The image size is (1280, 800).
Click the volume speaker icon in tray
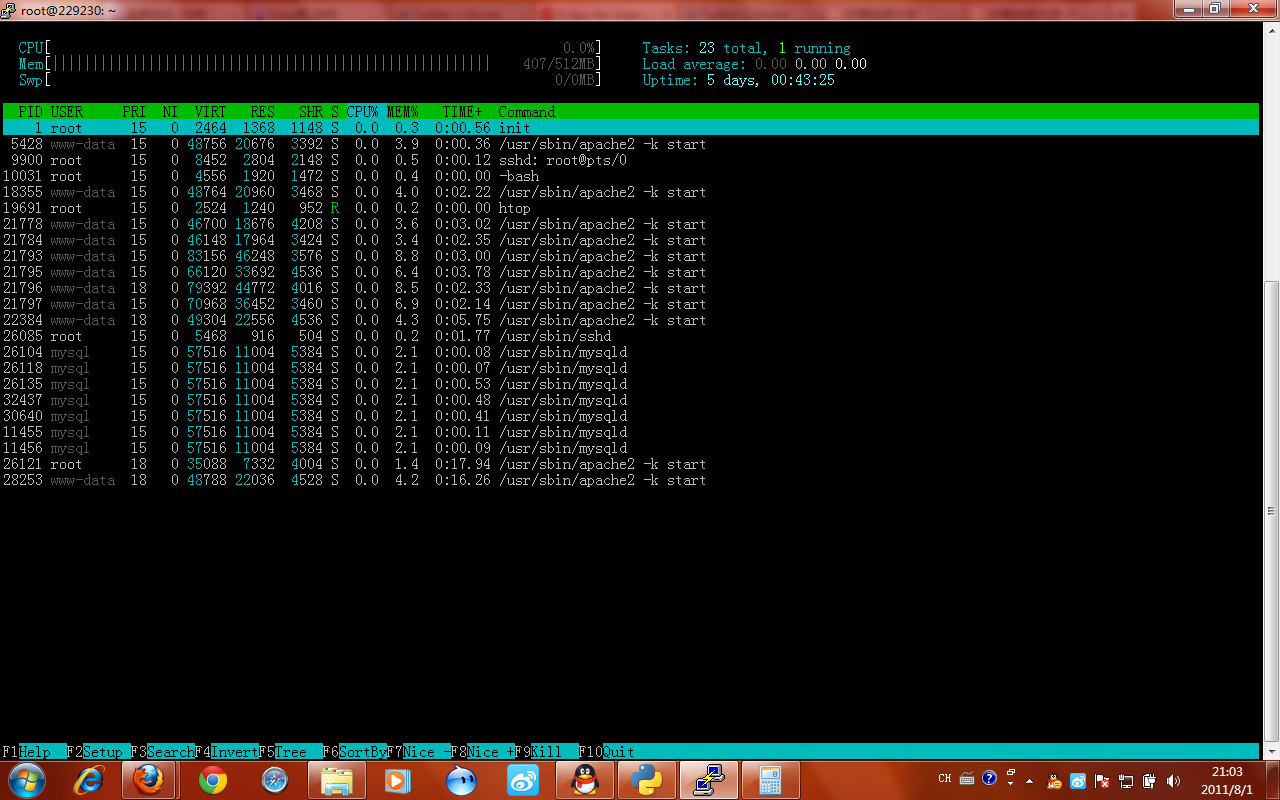pos(1173,780)
